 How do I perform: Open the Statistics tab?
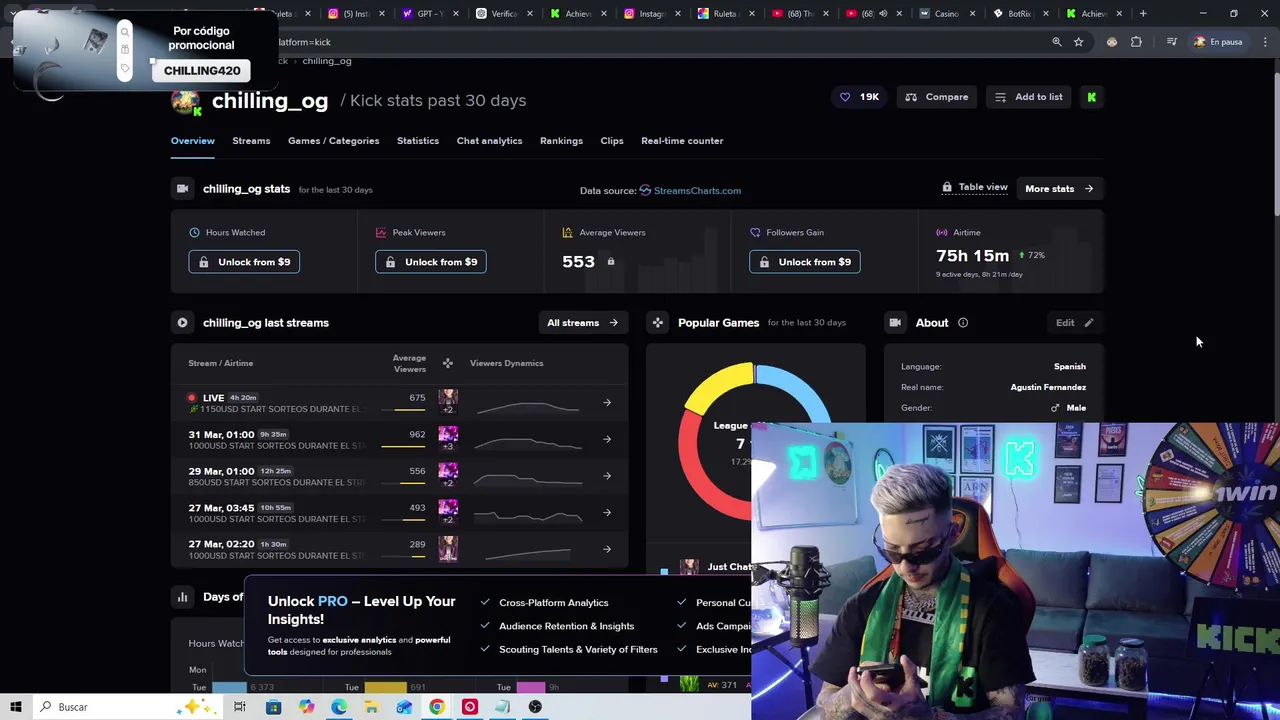tap(418, 141)
